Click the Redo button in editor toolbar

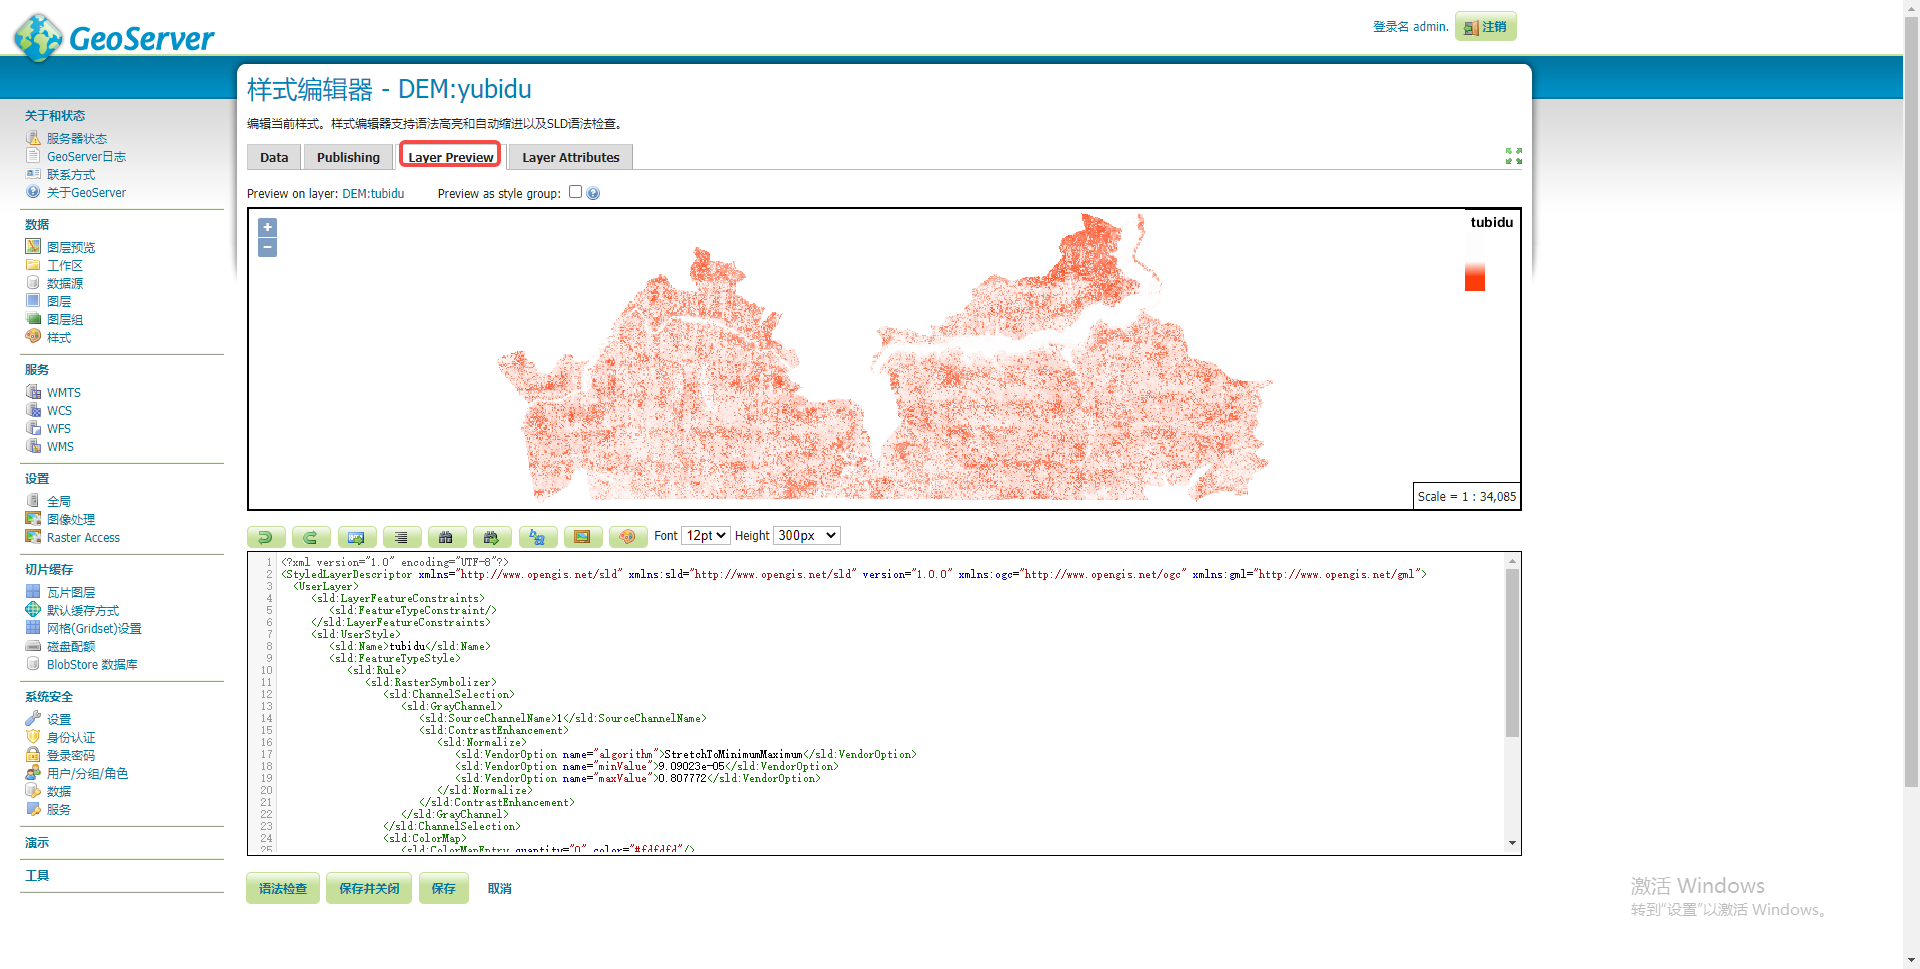(311, 537)
